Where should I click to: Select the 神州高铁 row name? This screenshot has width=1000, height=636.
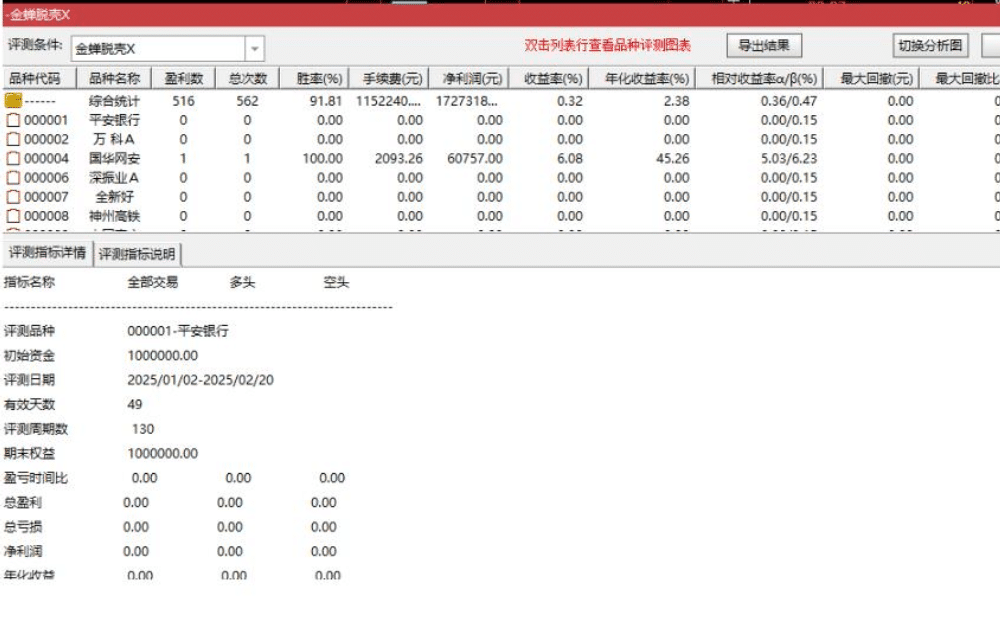pyautogui.click(x=114, y=216)
